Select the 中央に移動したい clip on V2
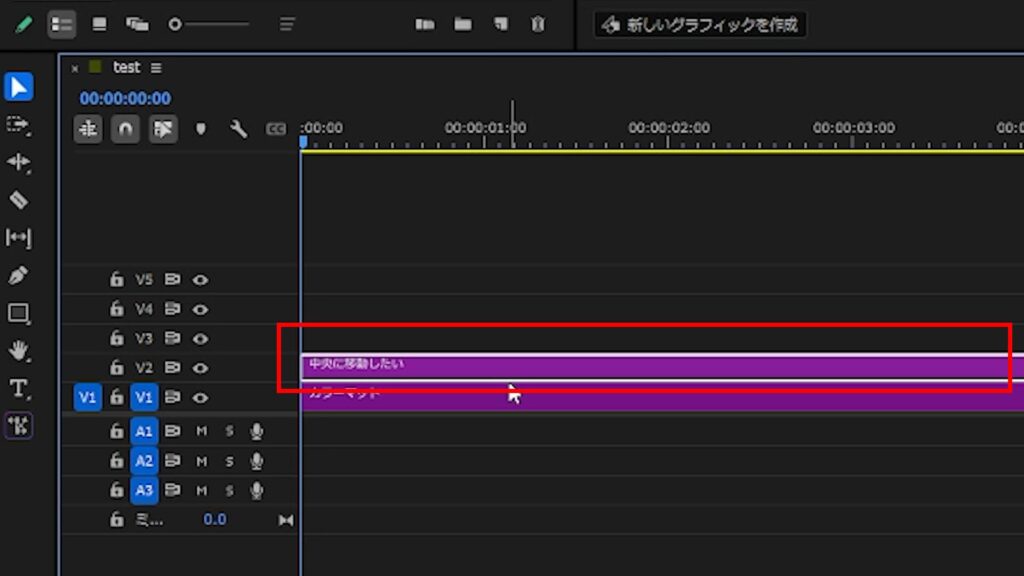The width and height of the screenshot is (1024, 576). [x=662, y=367]
